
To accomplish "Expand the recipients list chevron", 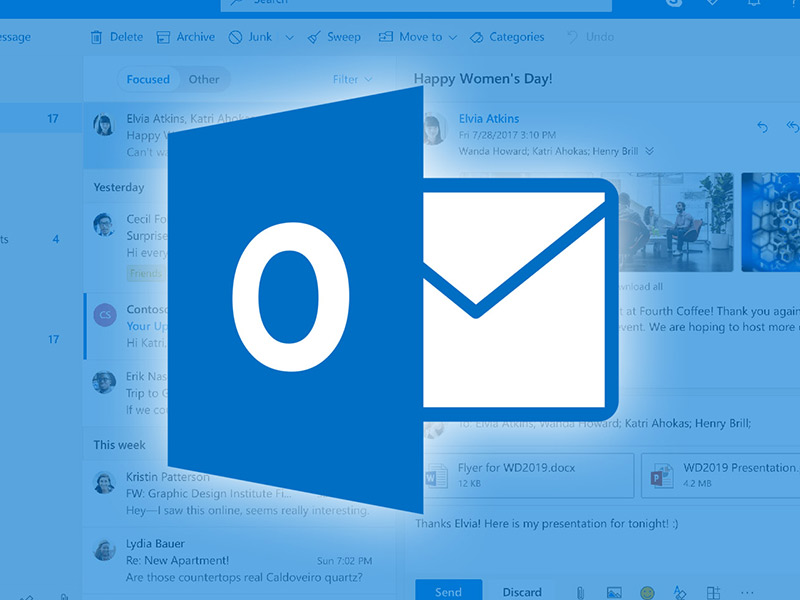I will [649, 151].
